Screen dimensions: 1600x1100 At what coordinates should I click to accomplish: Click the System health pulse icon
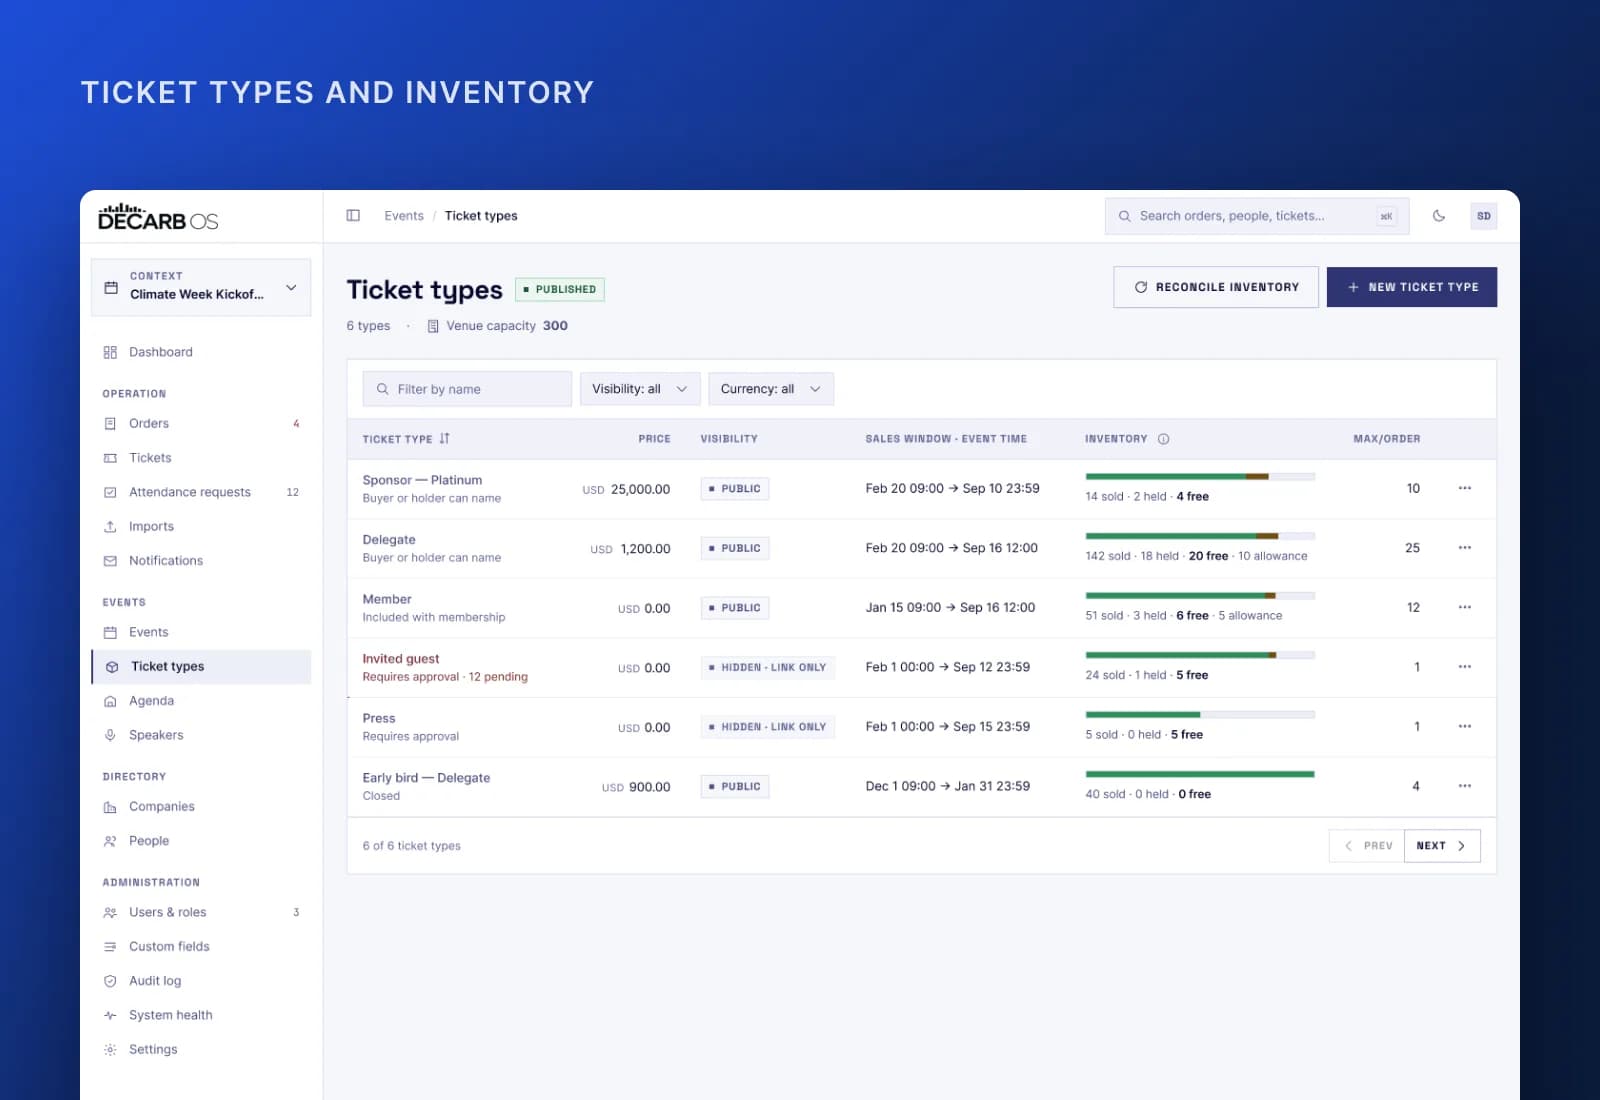point(110,1015)
